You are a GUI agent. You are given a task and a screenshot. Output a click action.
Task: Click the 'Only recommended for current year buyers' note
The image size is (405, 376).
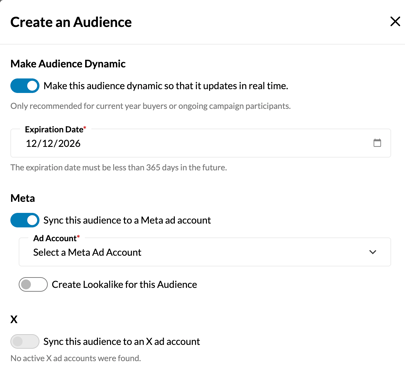[150, 106]
